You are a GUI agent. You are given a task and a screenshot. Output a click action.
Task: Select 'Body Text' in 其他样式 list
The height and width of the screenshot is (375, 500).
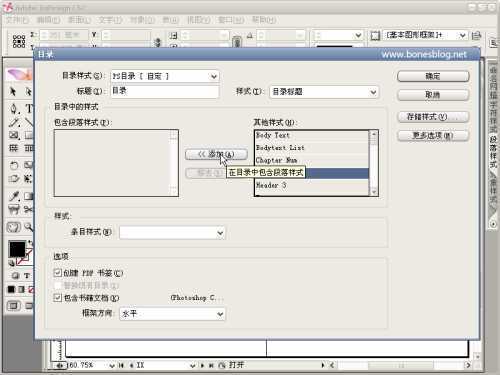tap(312, 135)
